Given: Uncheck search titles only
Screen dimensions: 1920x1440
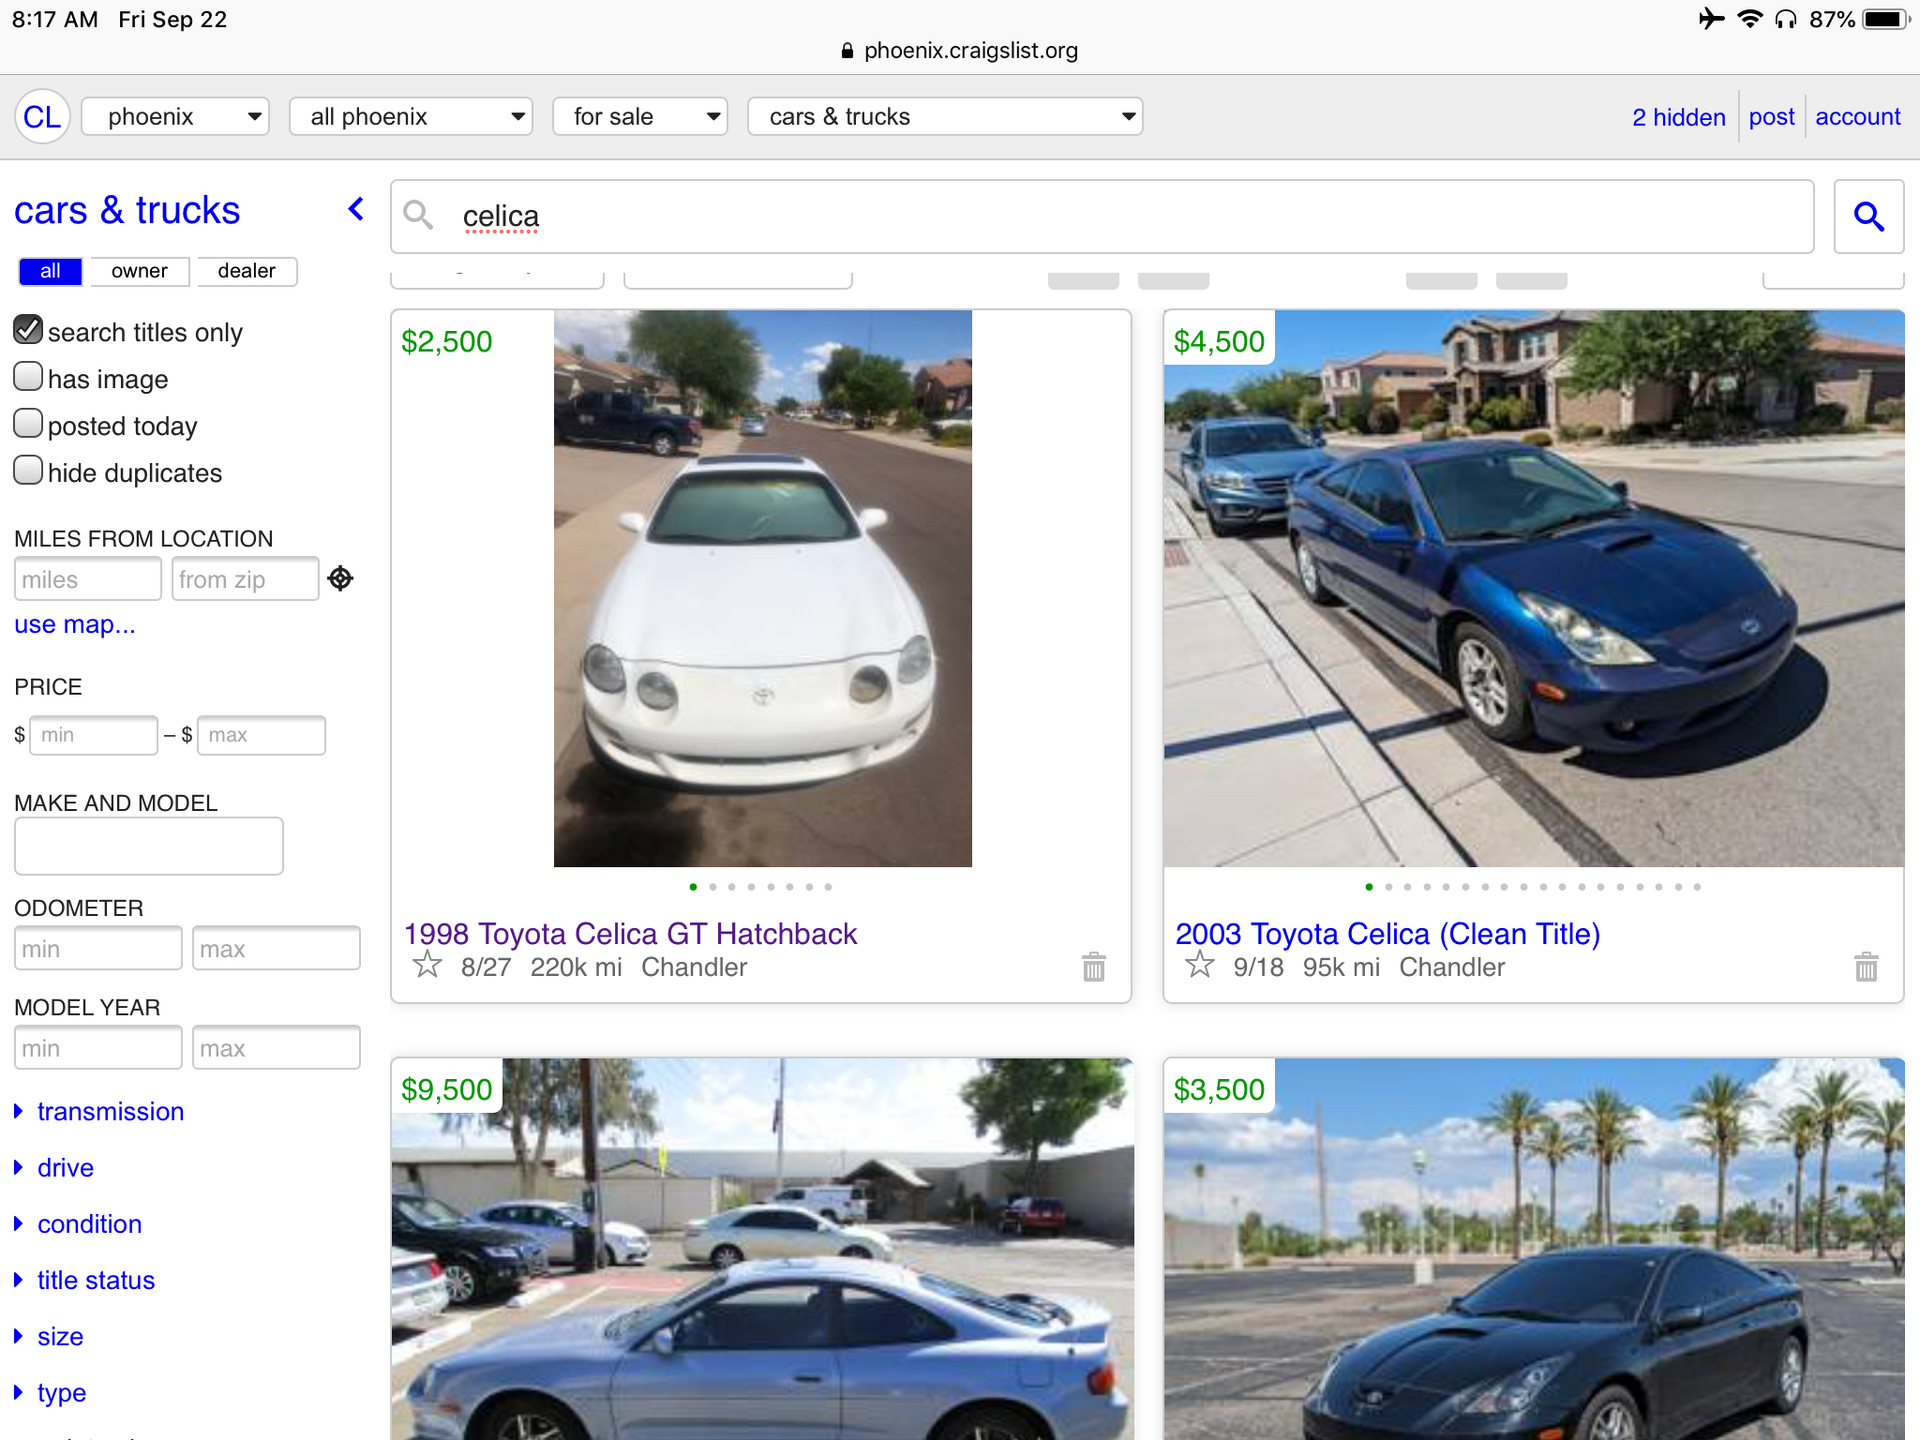Looking at the screenshot, I should tap(29, 330).
